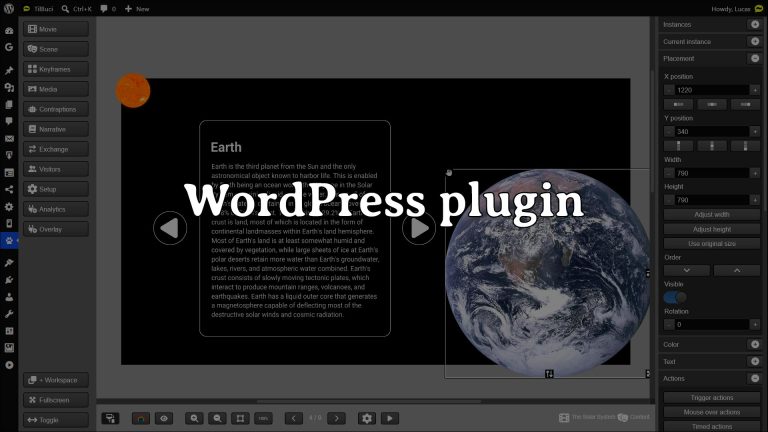Open the Media panel
Image resolution: width=768 pixels, height=432 pixels.
pyautogui.click(x=55, y=89)
